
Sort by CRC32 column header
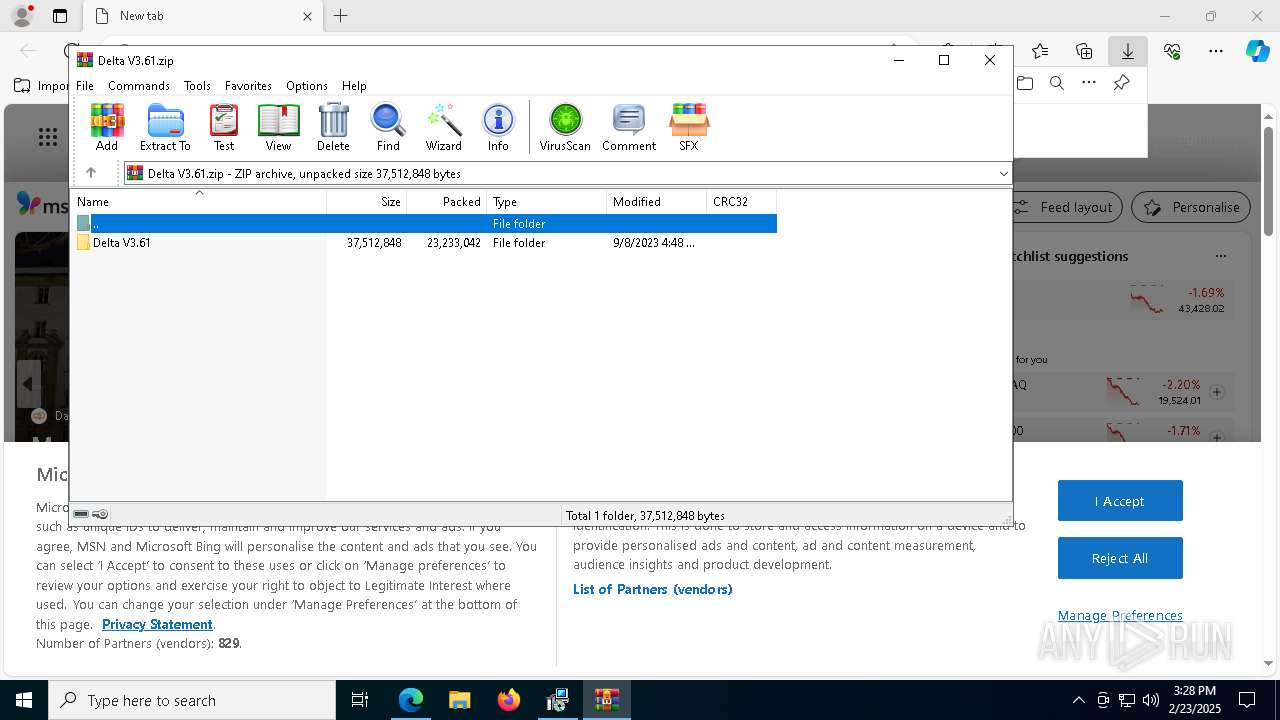[x=742, y=202]
